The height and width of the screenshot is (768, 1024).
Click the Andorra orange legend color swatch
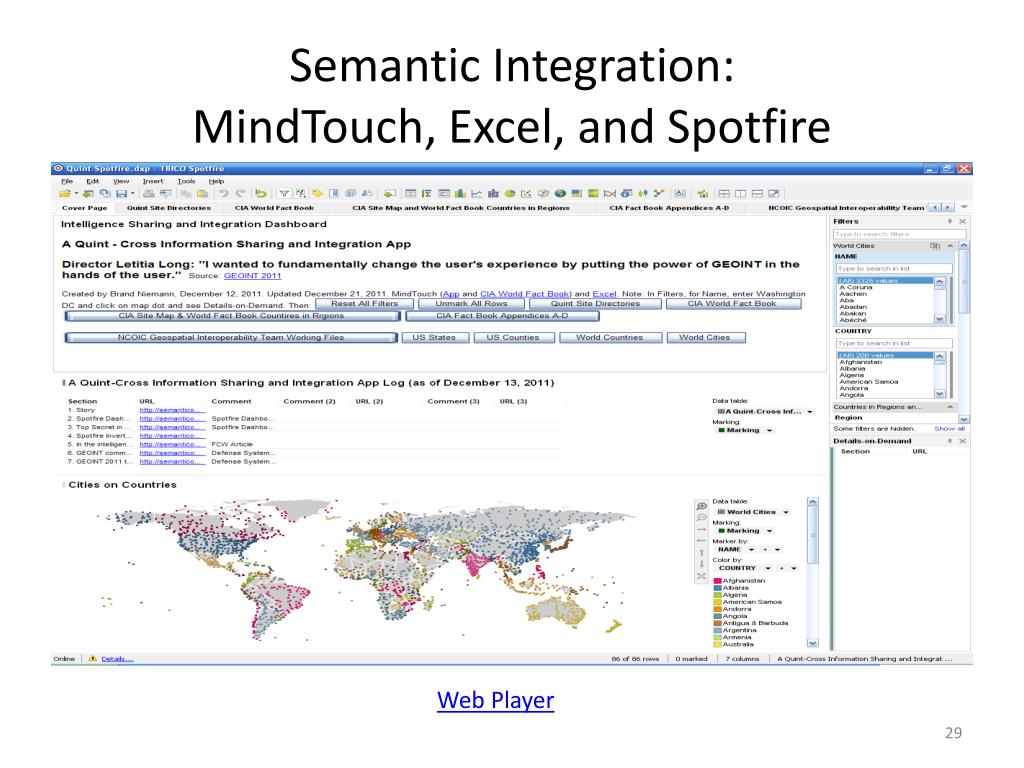718,609
